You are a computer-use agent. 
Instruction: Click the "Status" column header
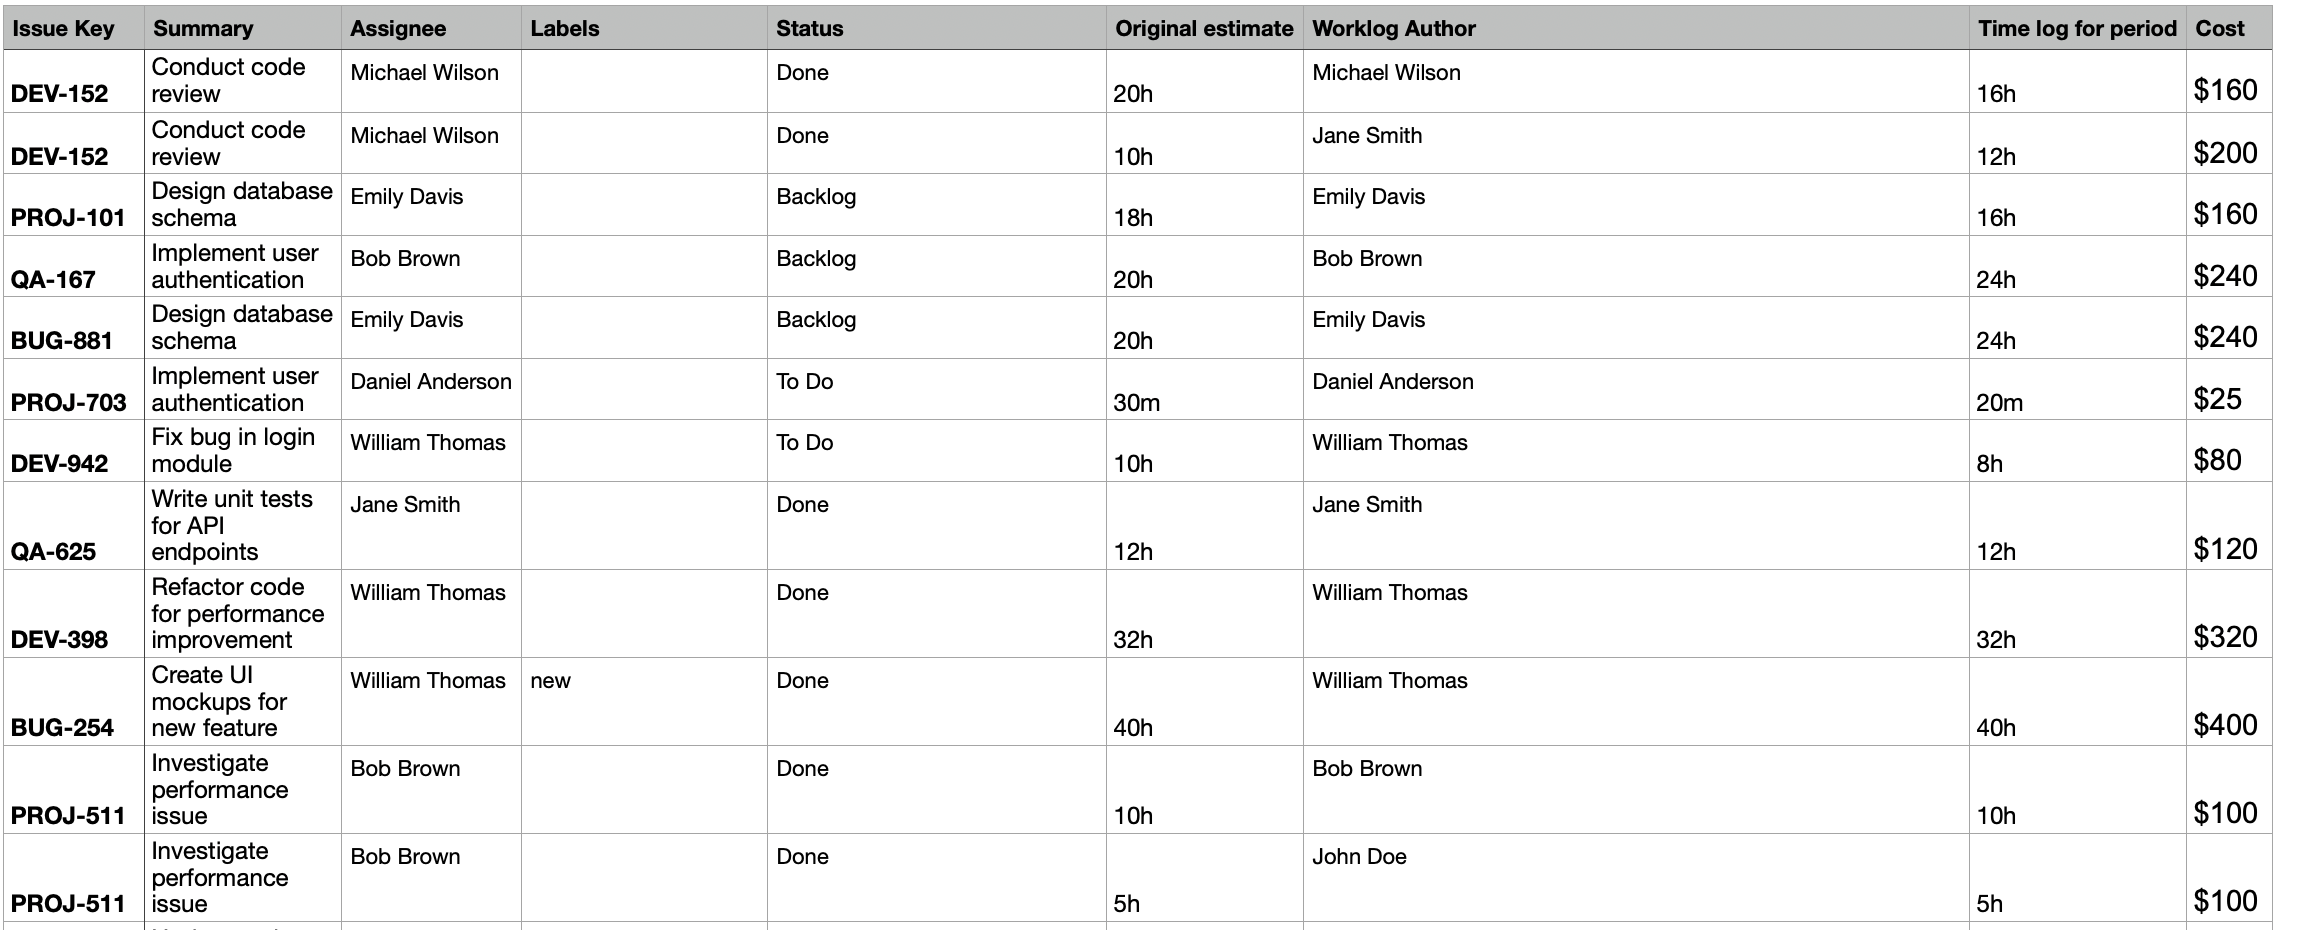click(x=810, y=29)
